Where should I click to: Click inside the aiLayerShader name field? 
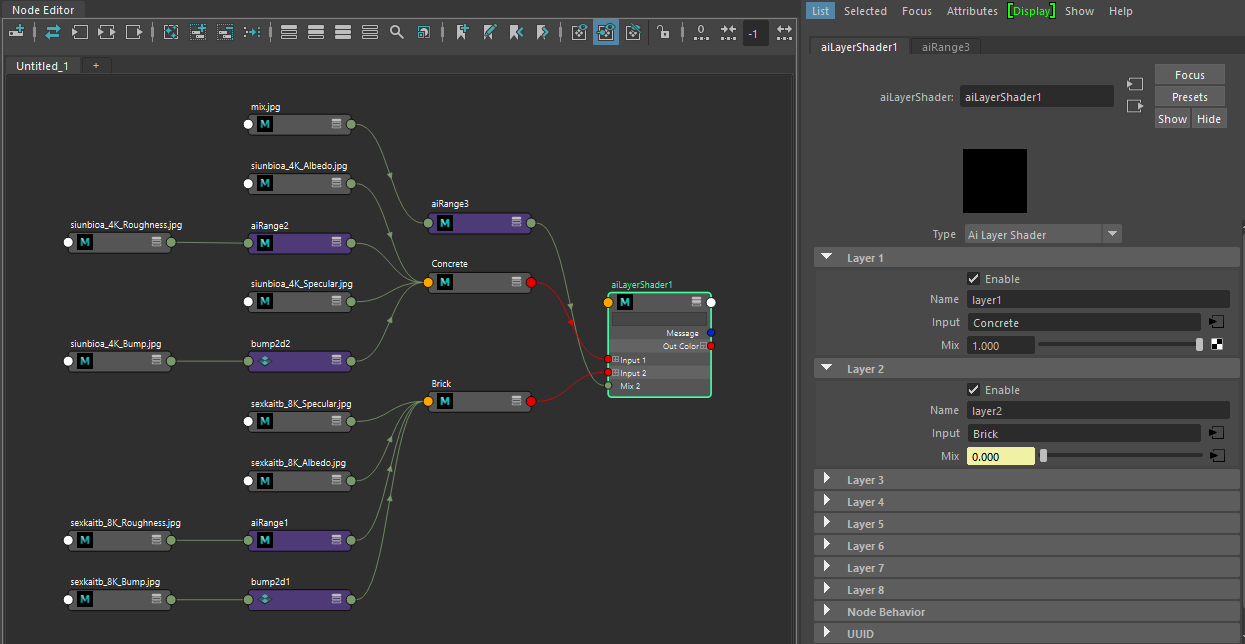tap(1036, 96)
